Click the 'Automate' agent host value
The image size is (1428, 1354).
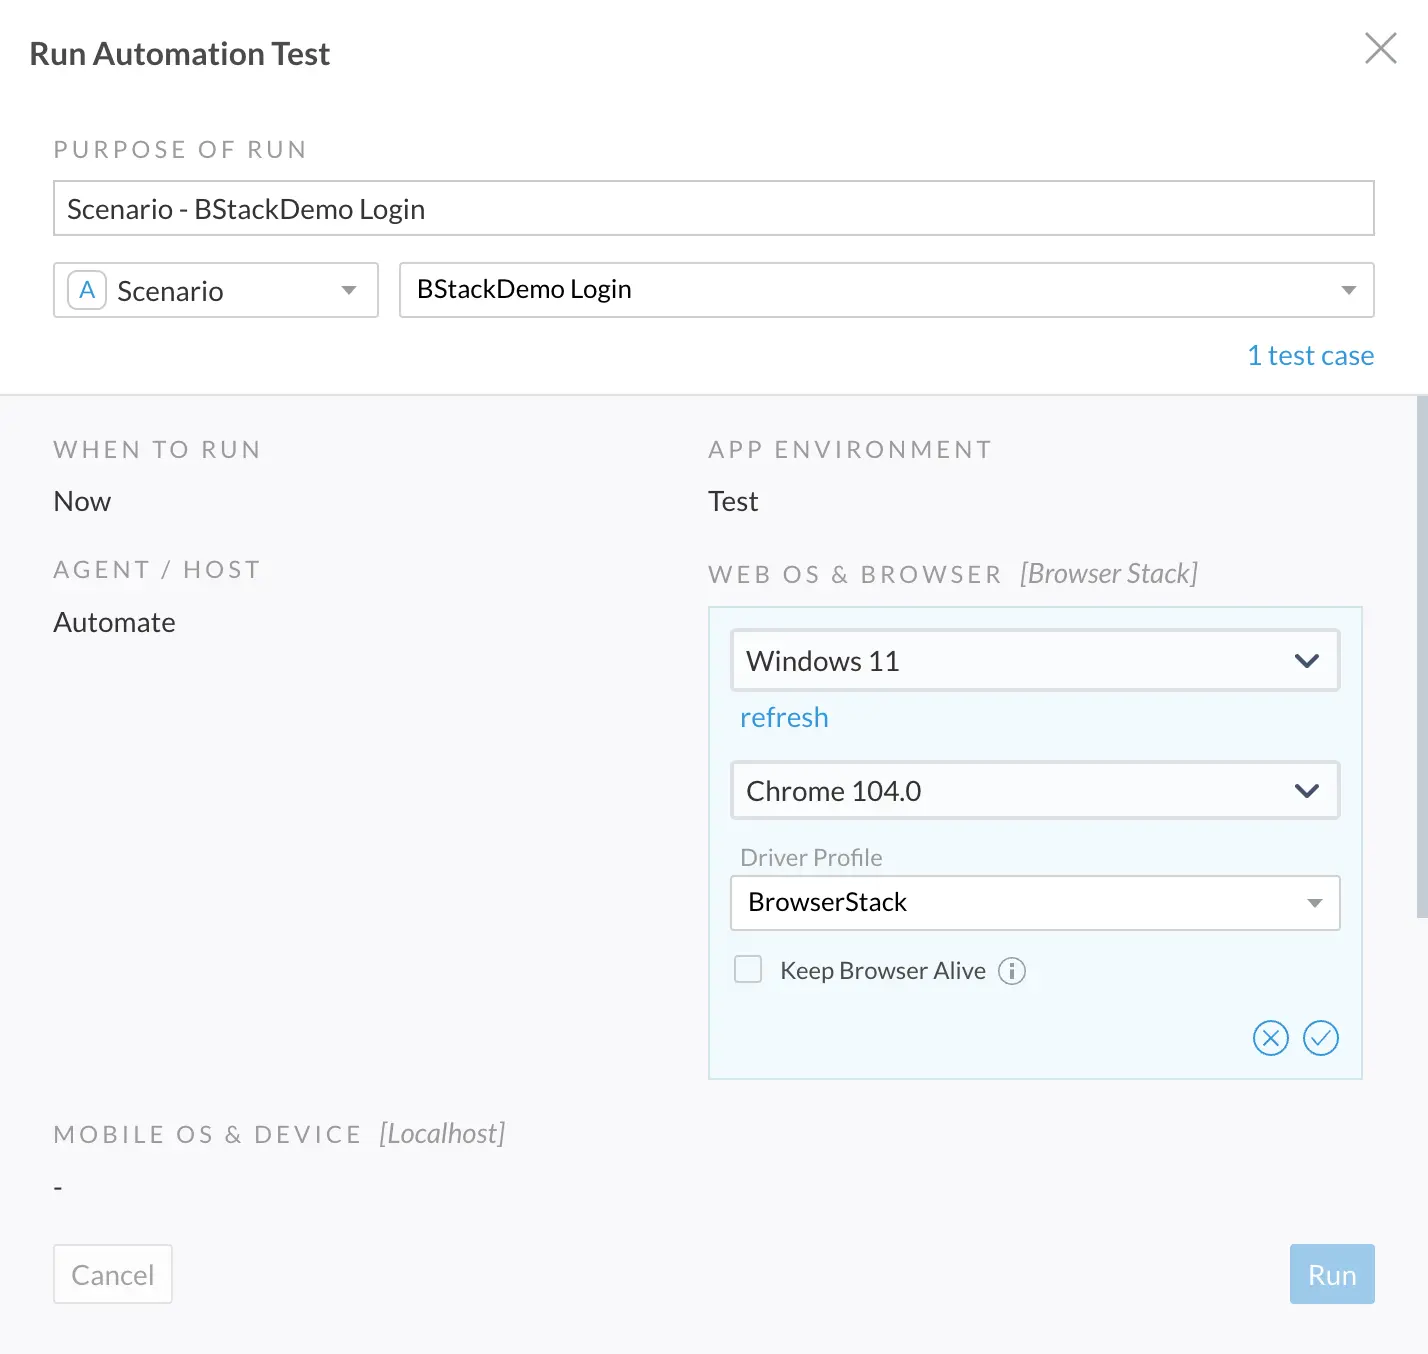coord(114,623)
